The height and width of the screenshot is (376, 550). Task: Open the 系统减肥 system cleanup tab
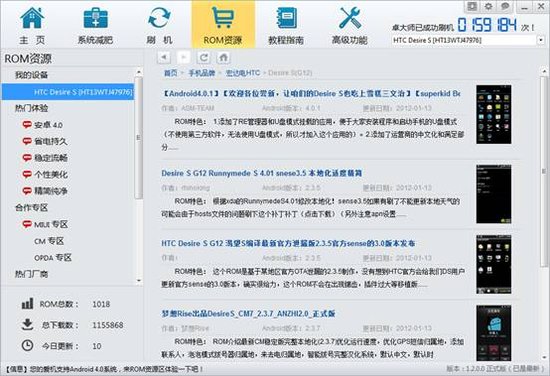(x=95, y=25)
